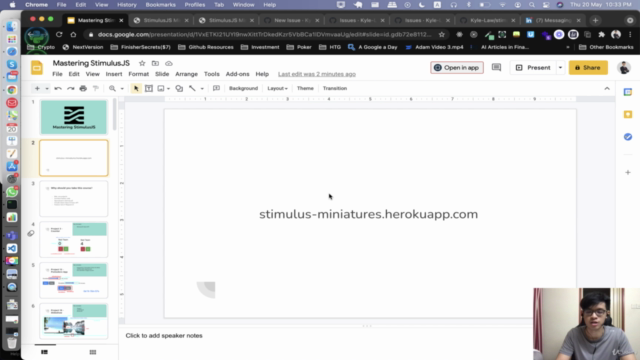
Task: Open the Theme panel
Action: (x=305, y=88)
